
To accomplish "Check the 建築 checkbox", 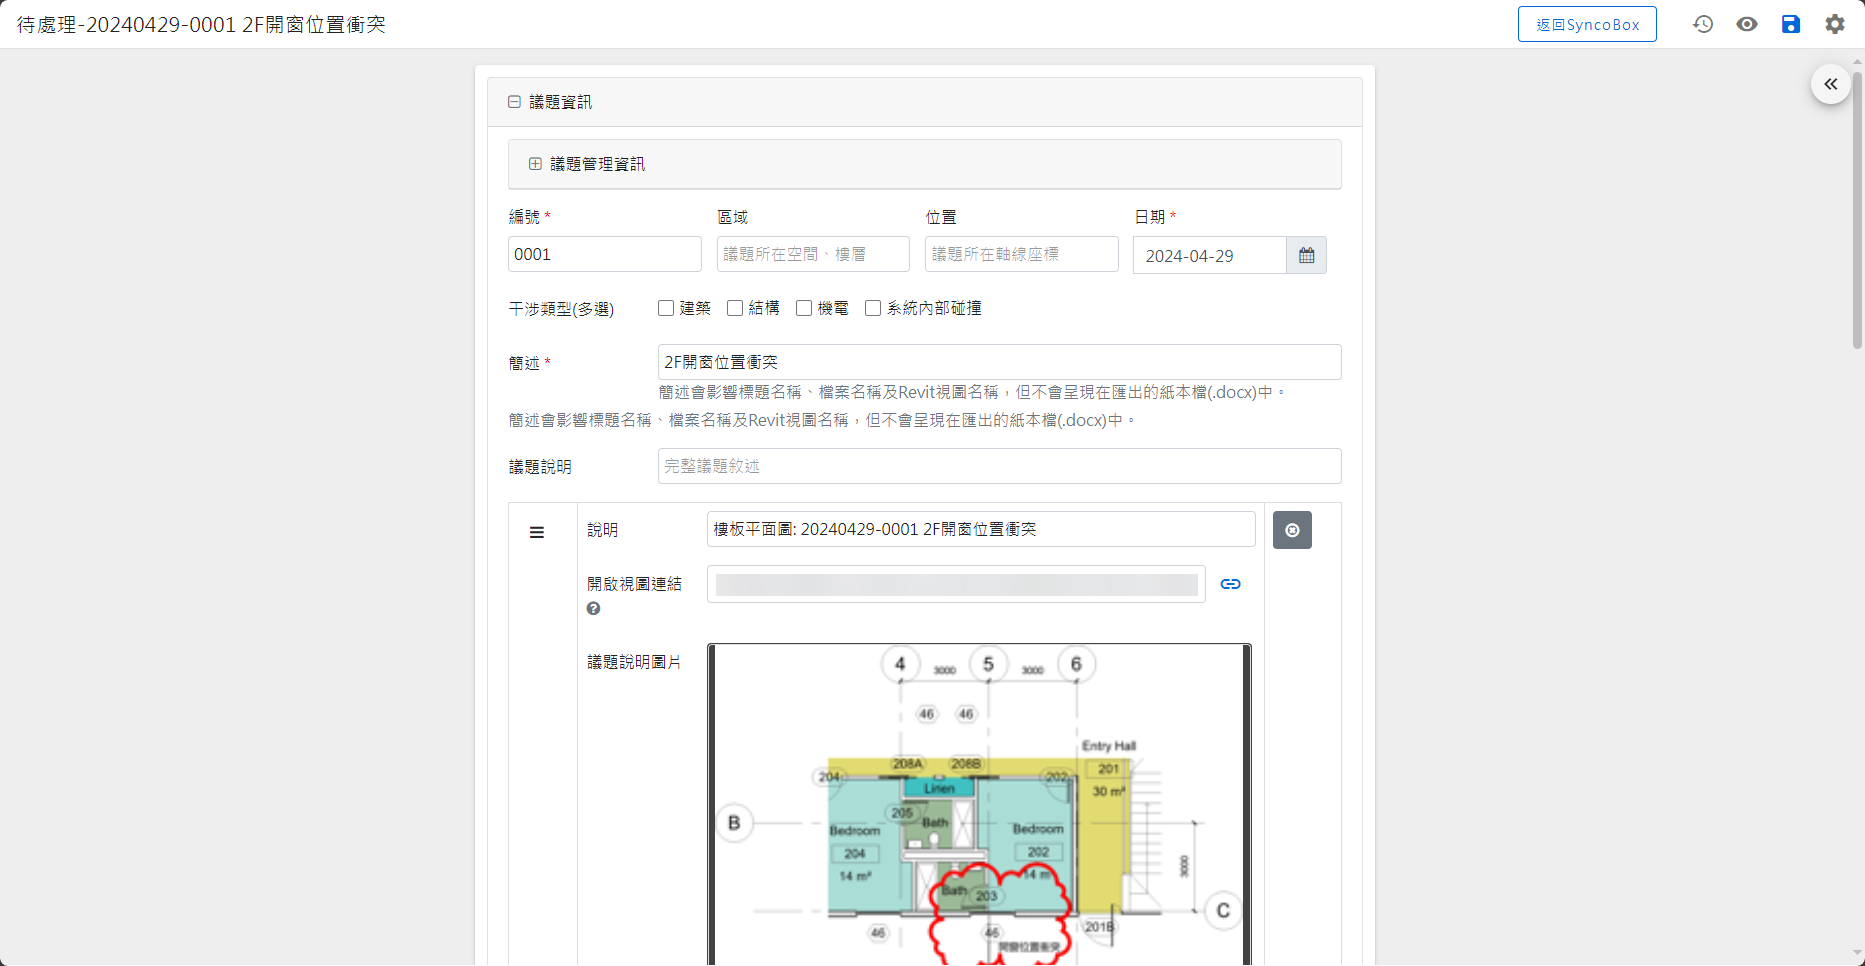I will [x=666, y=308].
